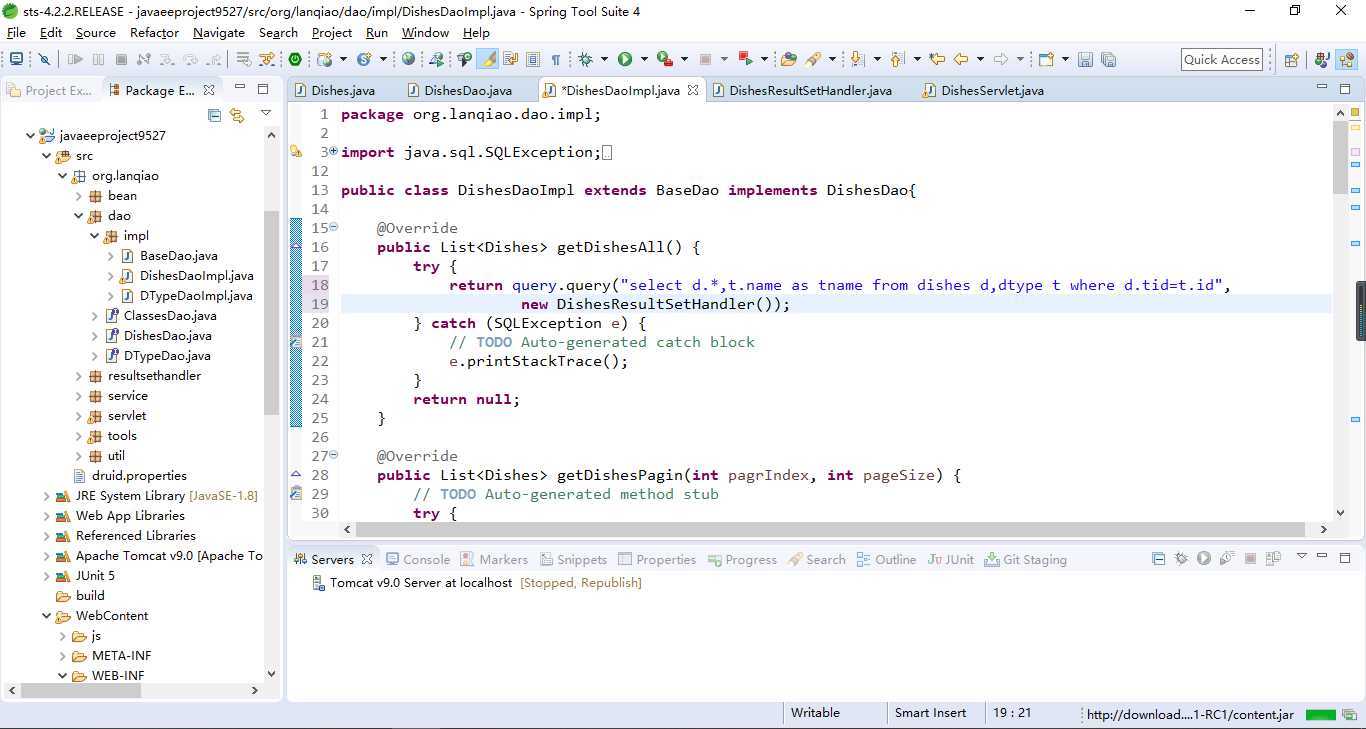Open the Refactor menu
This screenshot has height=729, width=1366.
click(154, 32)
